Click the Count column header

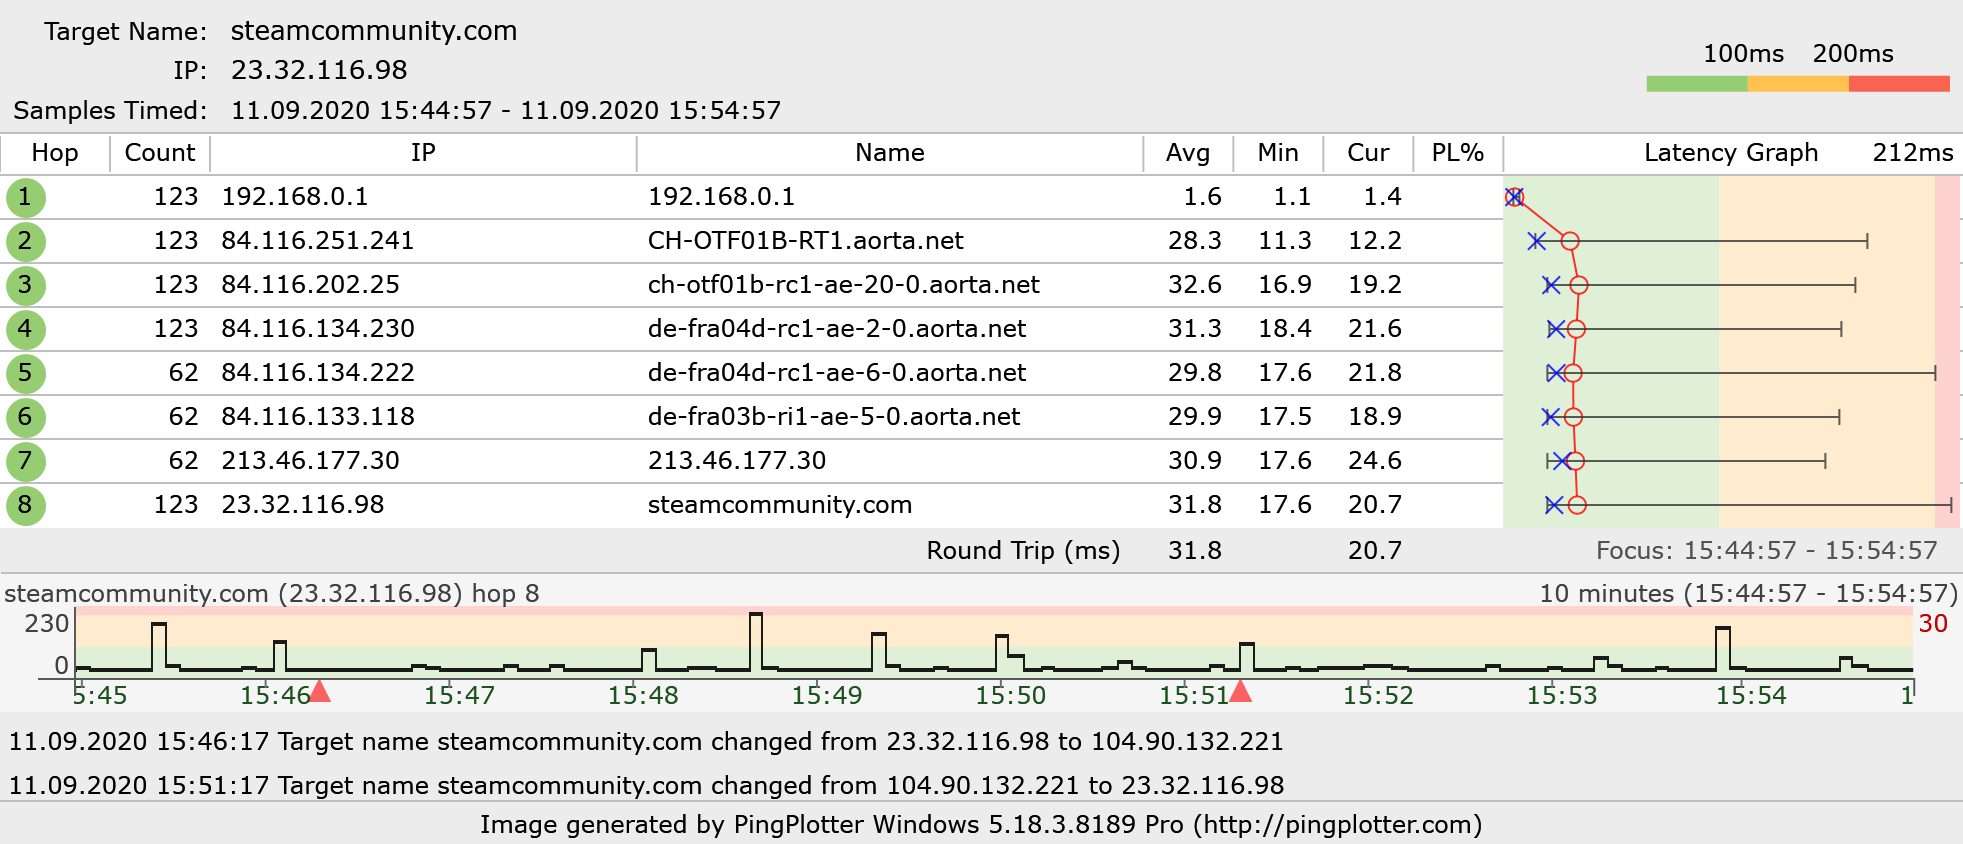(x=159, y=153)
